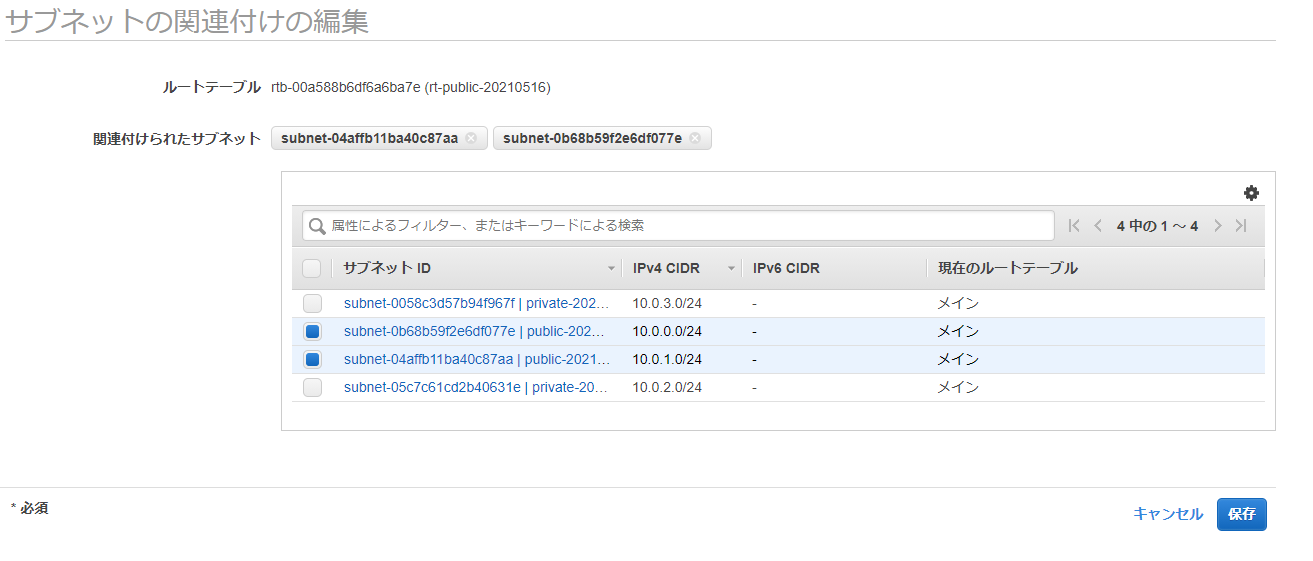Click the route table ID rtb-00a588b6df6a6ba7e text

346,87
